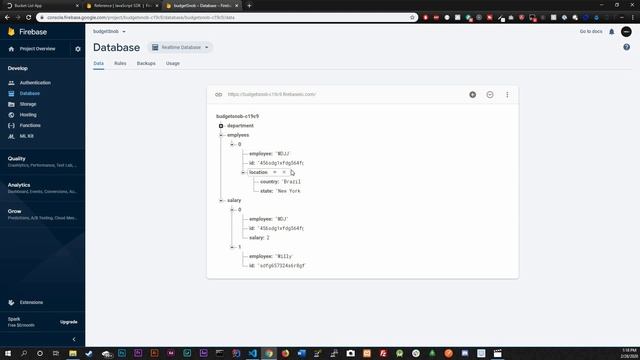The height and width of the screenshot is (360, 640).
Task: Reload the page in browser
Action: click(x=28, y=18)
